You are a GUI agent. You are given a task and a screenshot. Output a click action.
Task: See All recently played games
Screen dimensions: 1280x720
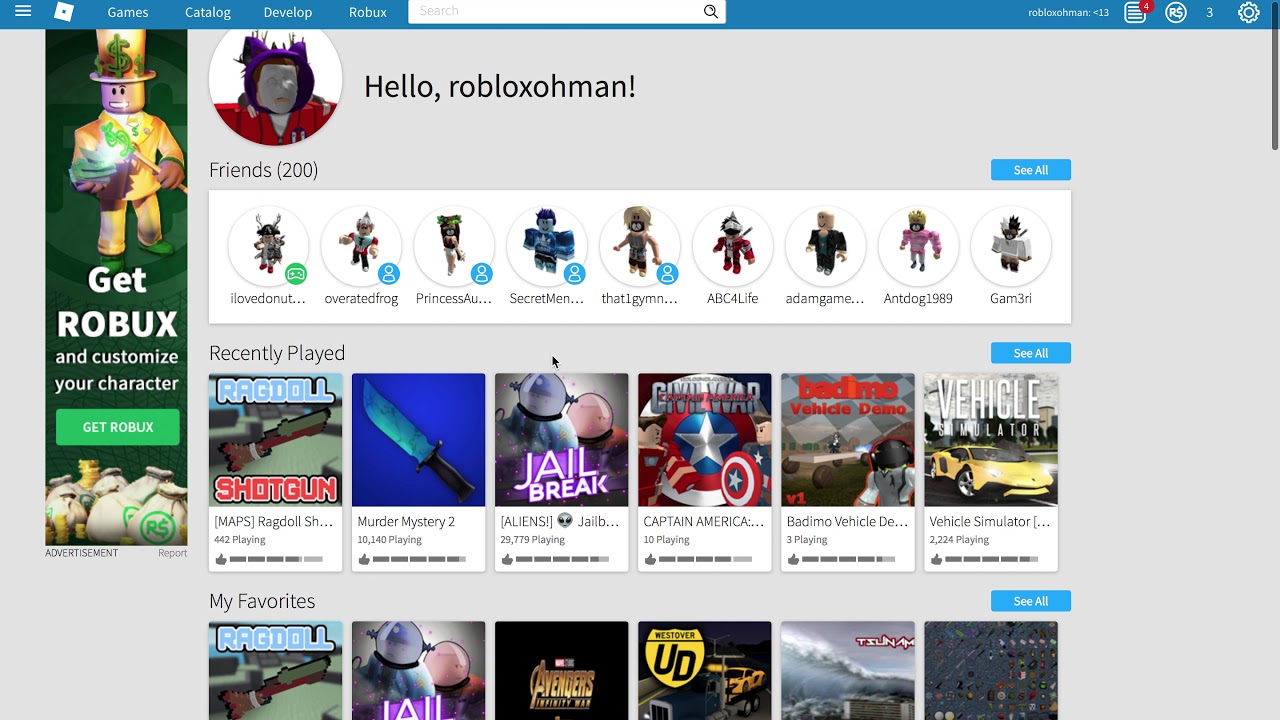(x=1031, y=353)
